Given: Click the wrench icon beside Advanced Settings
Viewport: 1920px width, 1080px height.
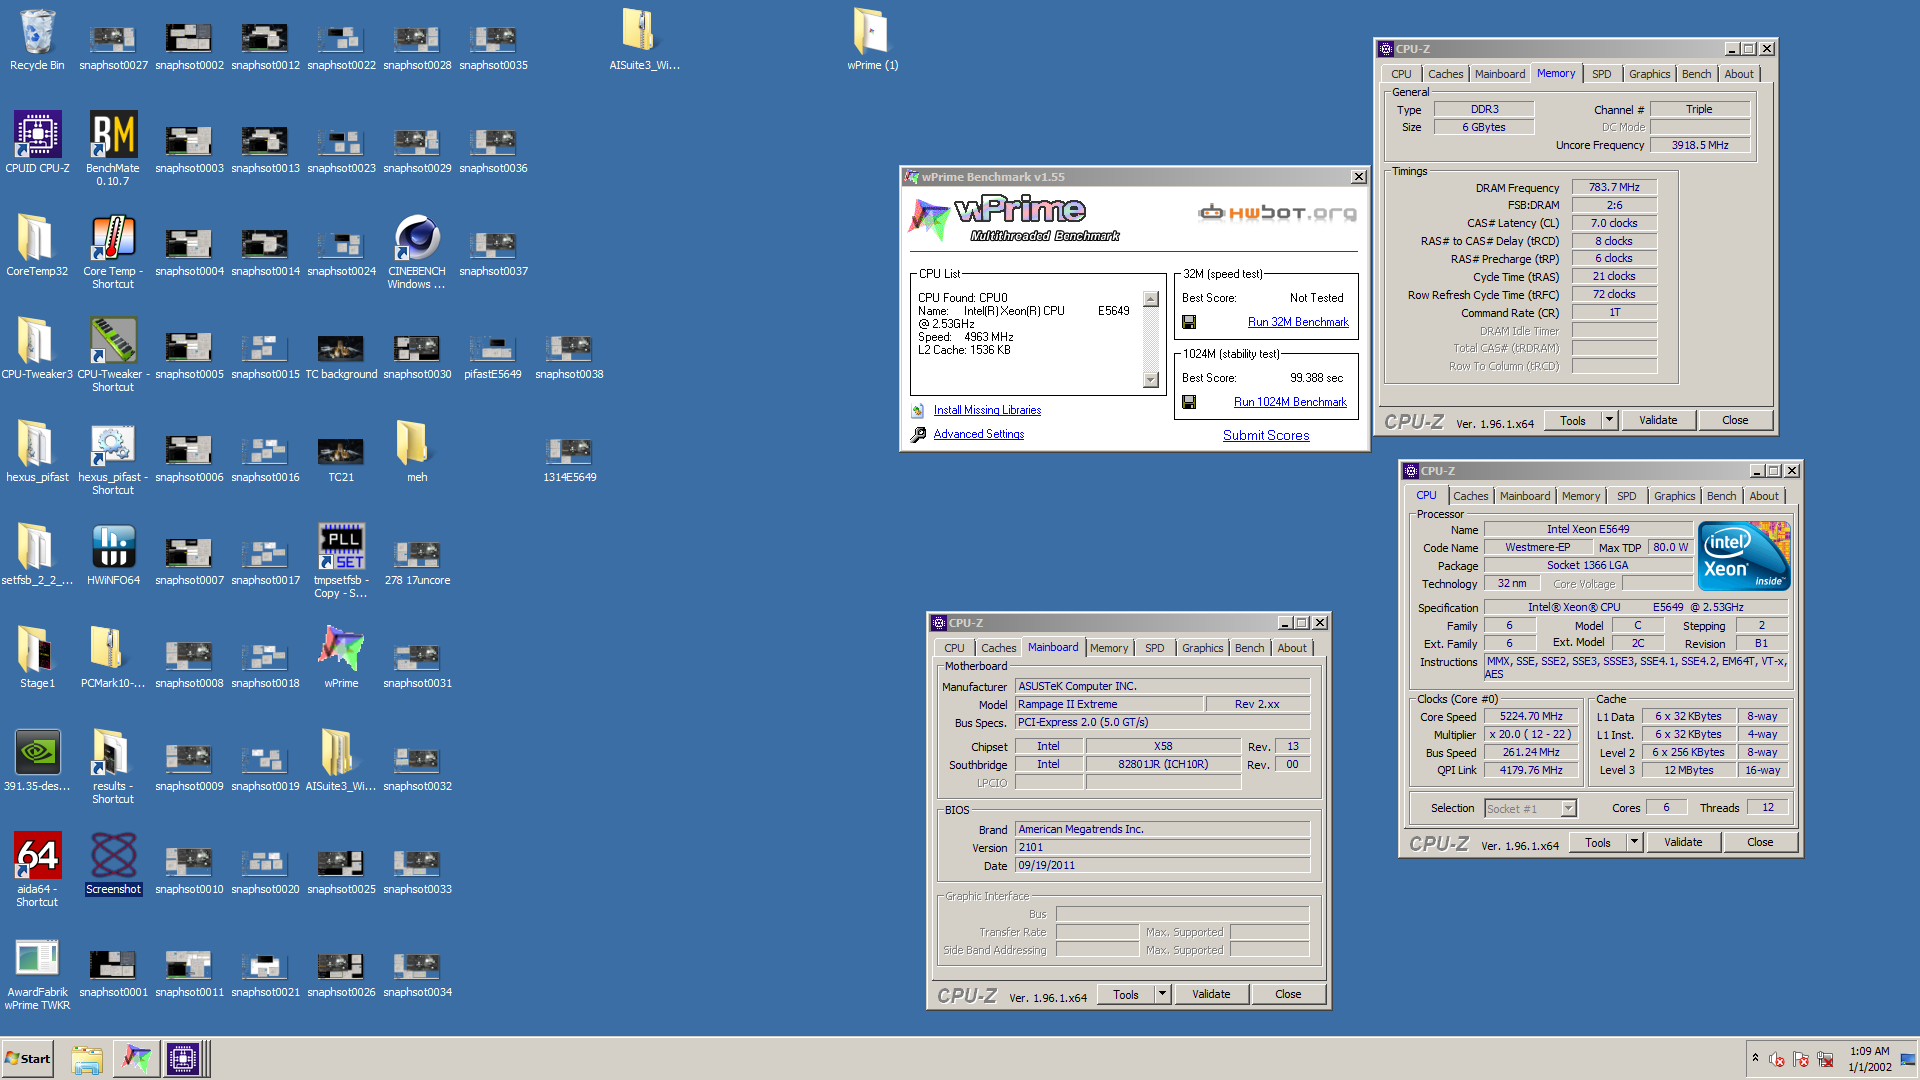Looking at the screenshot, I should click(918, 434).
